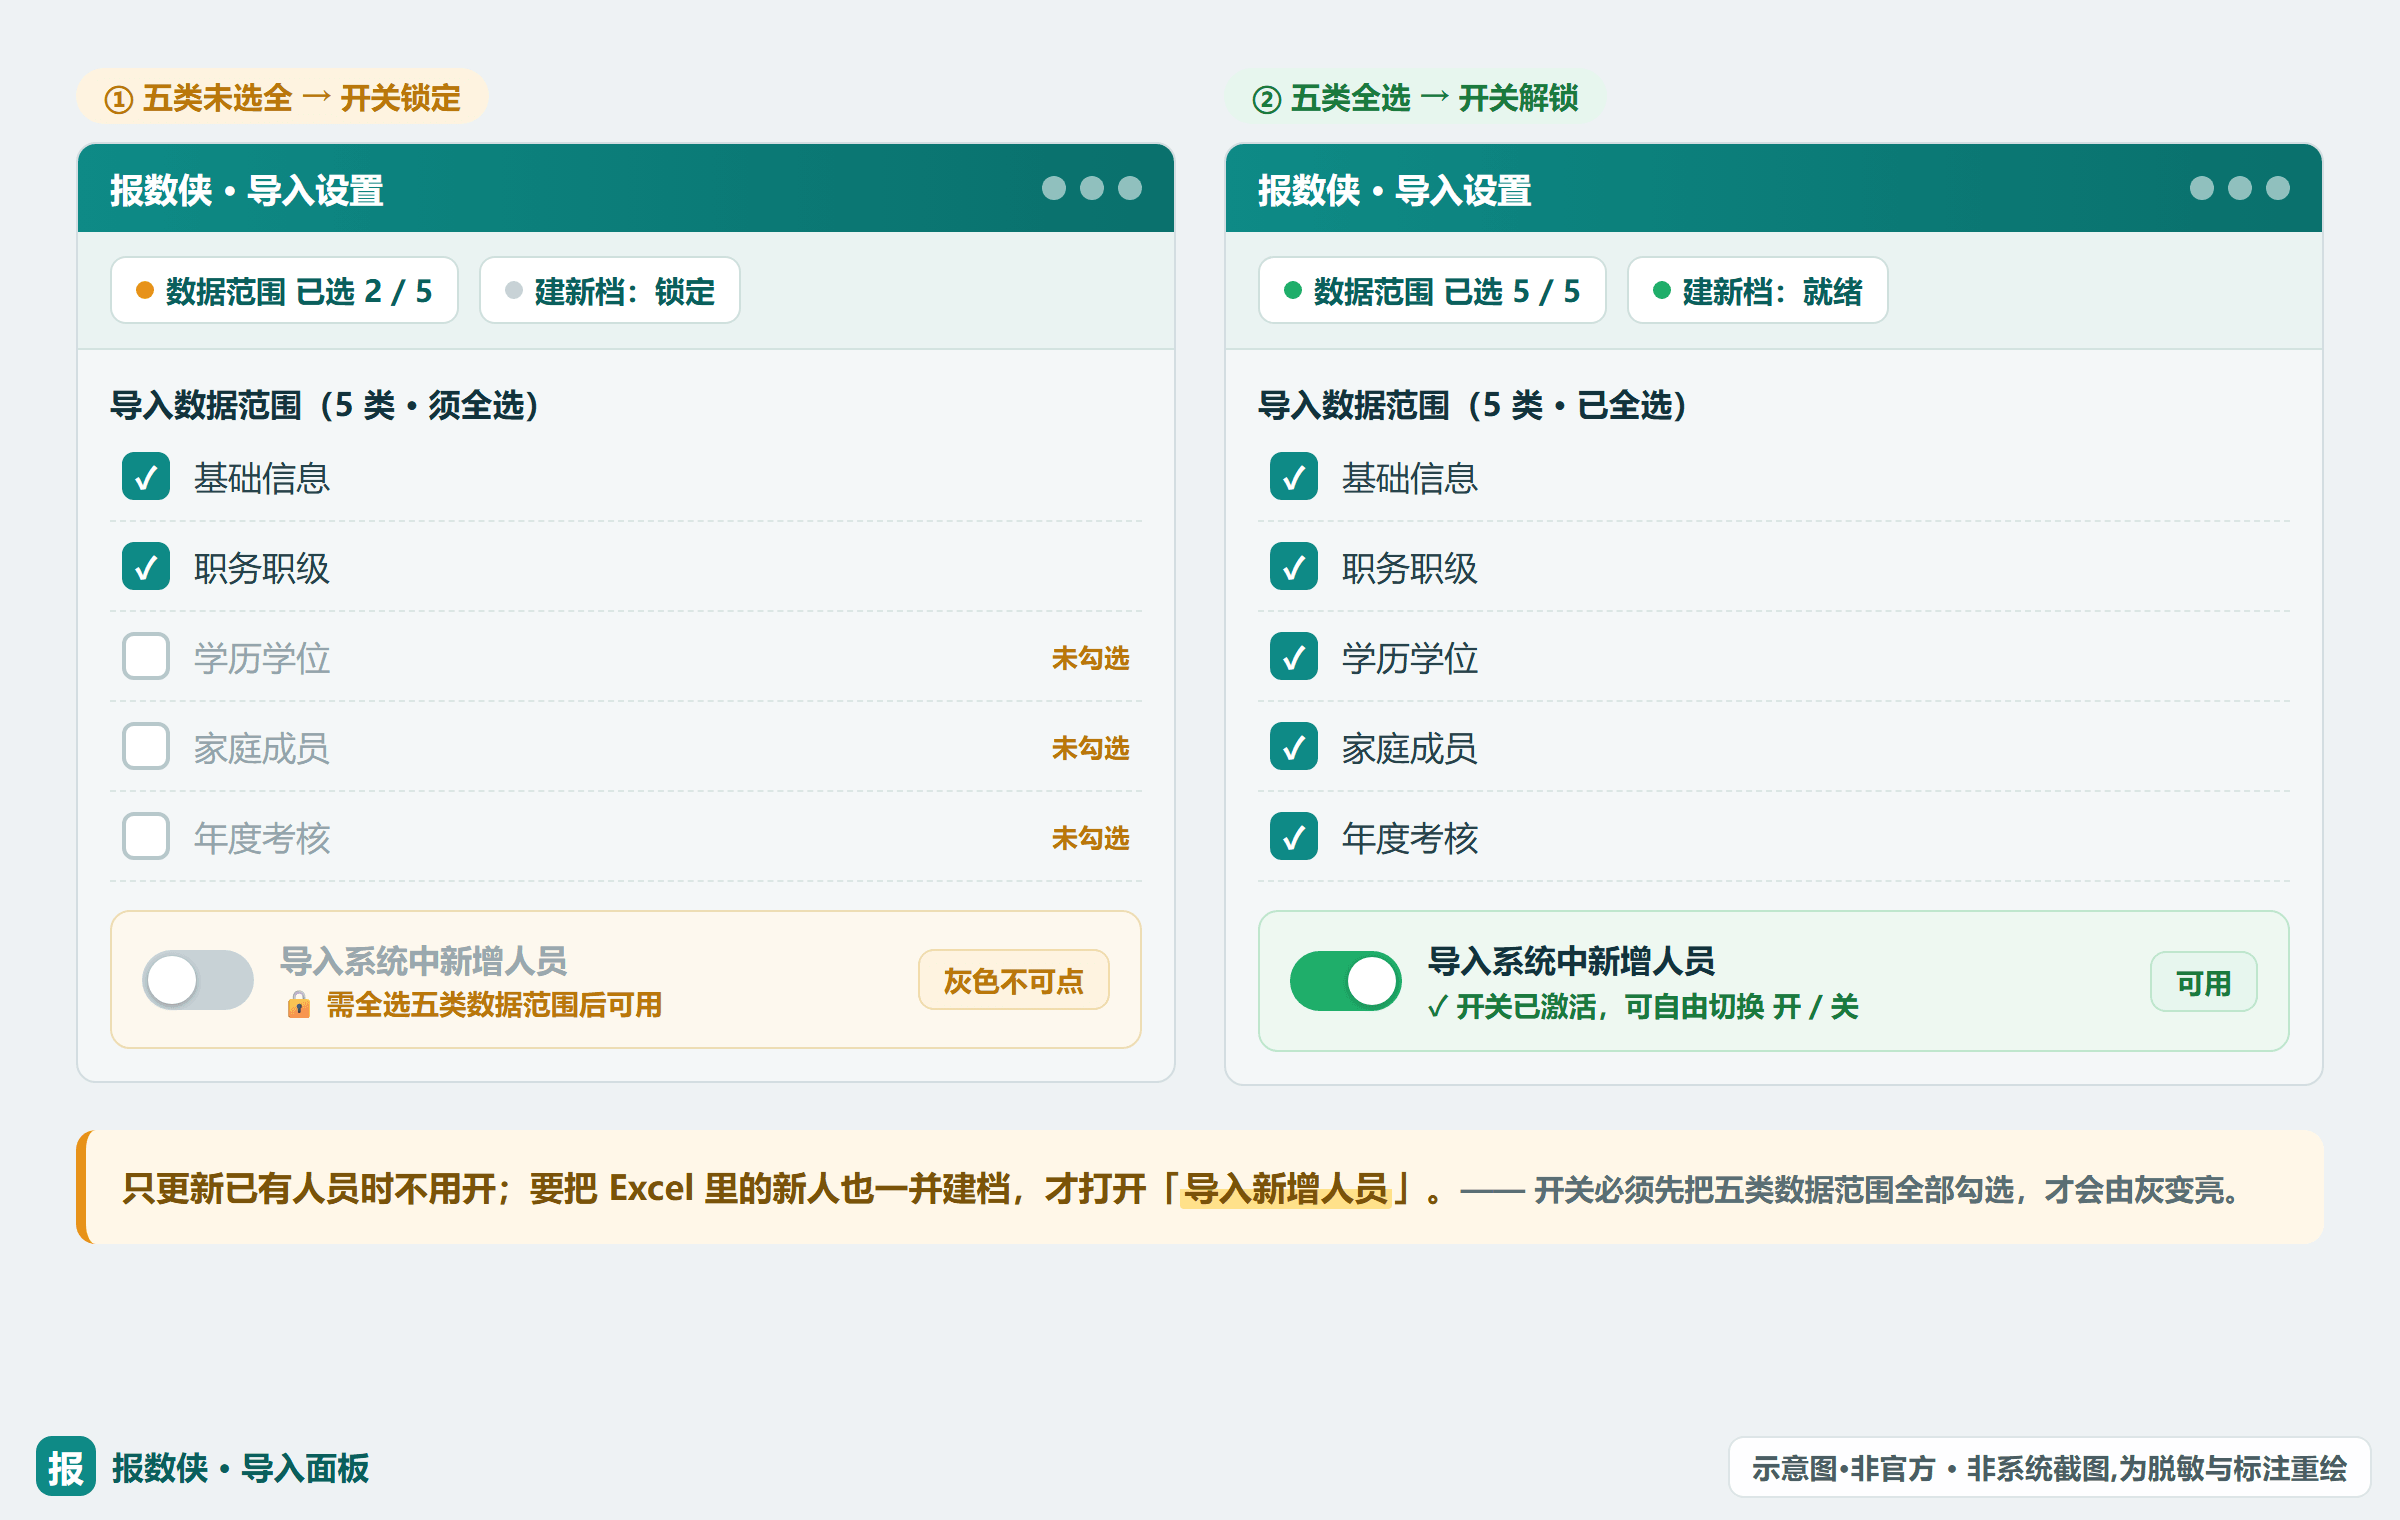
Task: Uncheck 年度考核 in the right unlocked panel
Action: coord(1294,836)
